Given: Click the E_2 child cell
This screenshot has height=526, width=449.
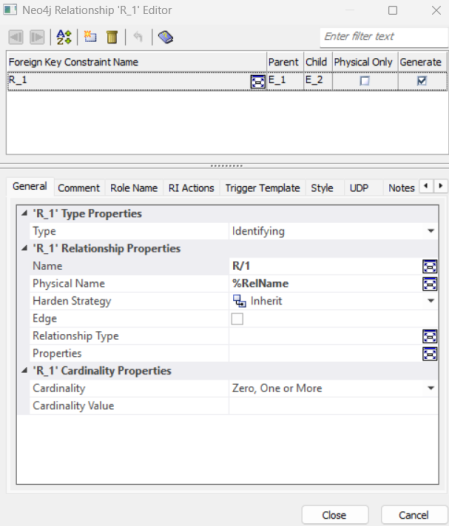Looking at the screenshot, I should point(318,81).
